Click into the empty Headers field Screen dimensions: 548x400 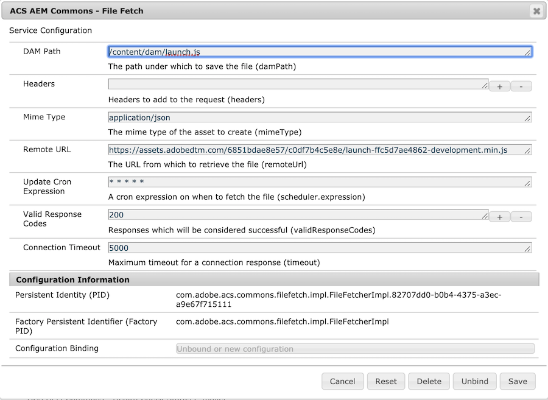pos(298,84)
